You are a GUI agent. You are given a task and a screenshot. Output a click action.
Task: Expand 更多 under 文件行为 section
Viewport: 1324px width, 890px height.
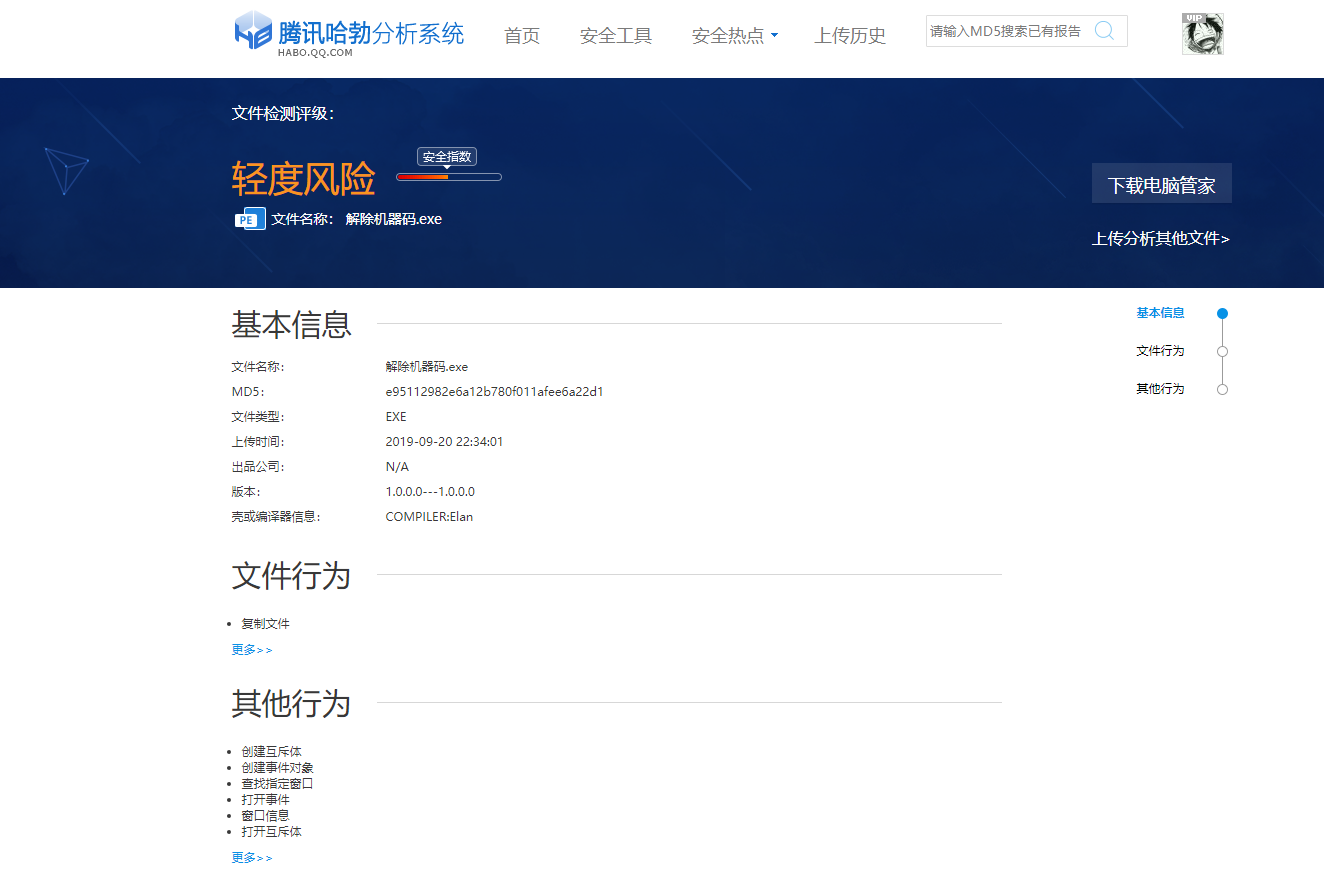(x=251, y=650)
